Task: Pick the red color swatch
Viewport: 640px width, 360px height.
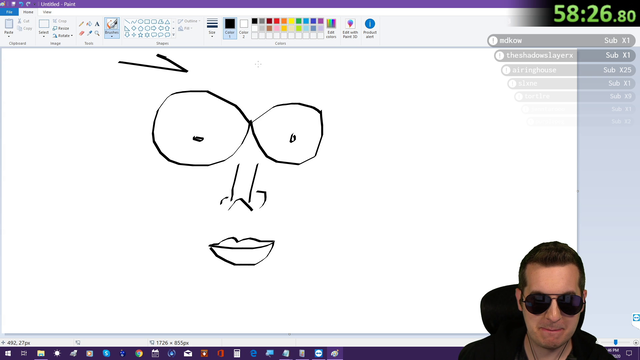Action: coord(276,21)
